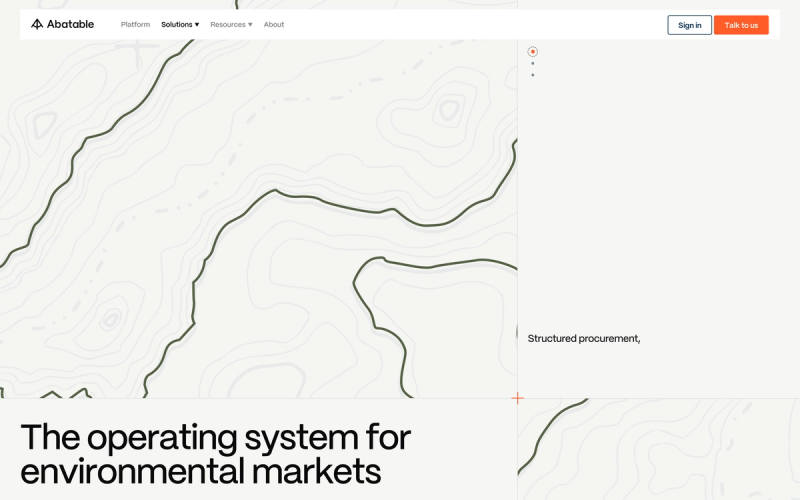
Task: Select the third slide indicator dot
Action: 533,75
